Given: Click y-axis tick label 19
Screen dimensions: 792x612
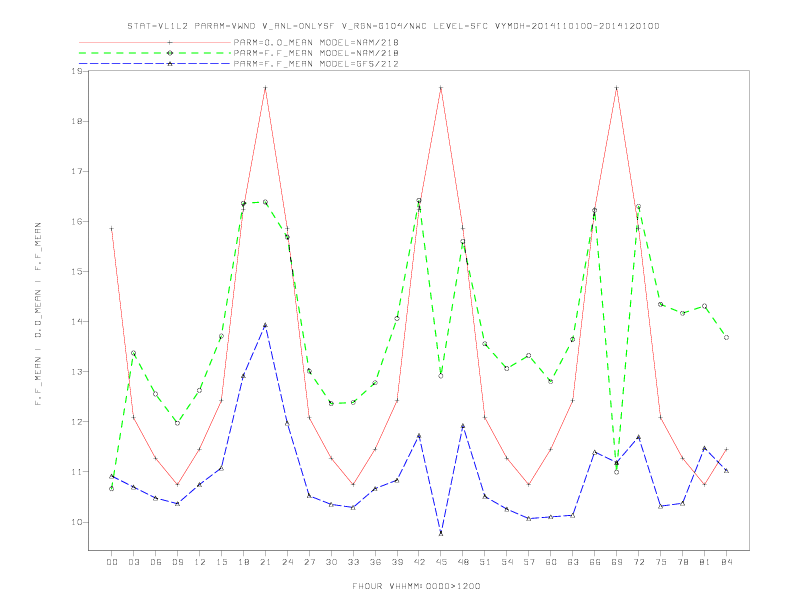Looking at the screenshot, I should point(77,71).
